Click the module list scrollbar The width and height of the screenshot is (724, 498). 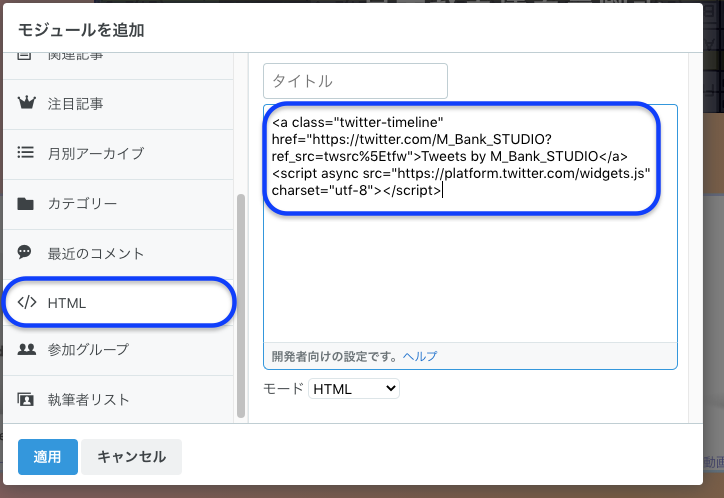[x=241, y=306]
